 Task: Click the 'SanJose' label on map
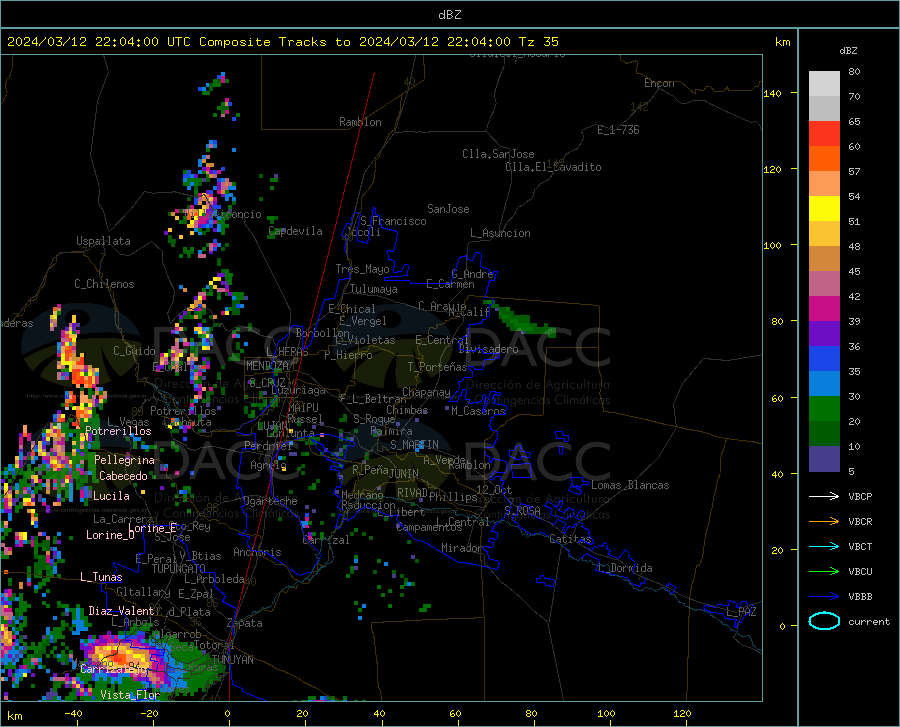click(448, 209)
